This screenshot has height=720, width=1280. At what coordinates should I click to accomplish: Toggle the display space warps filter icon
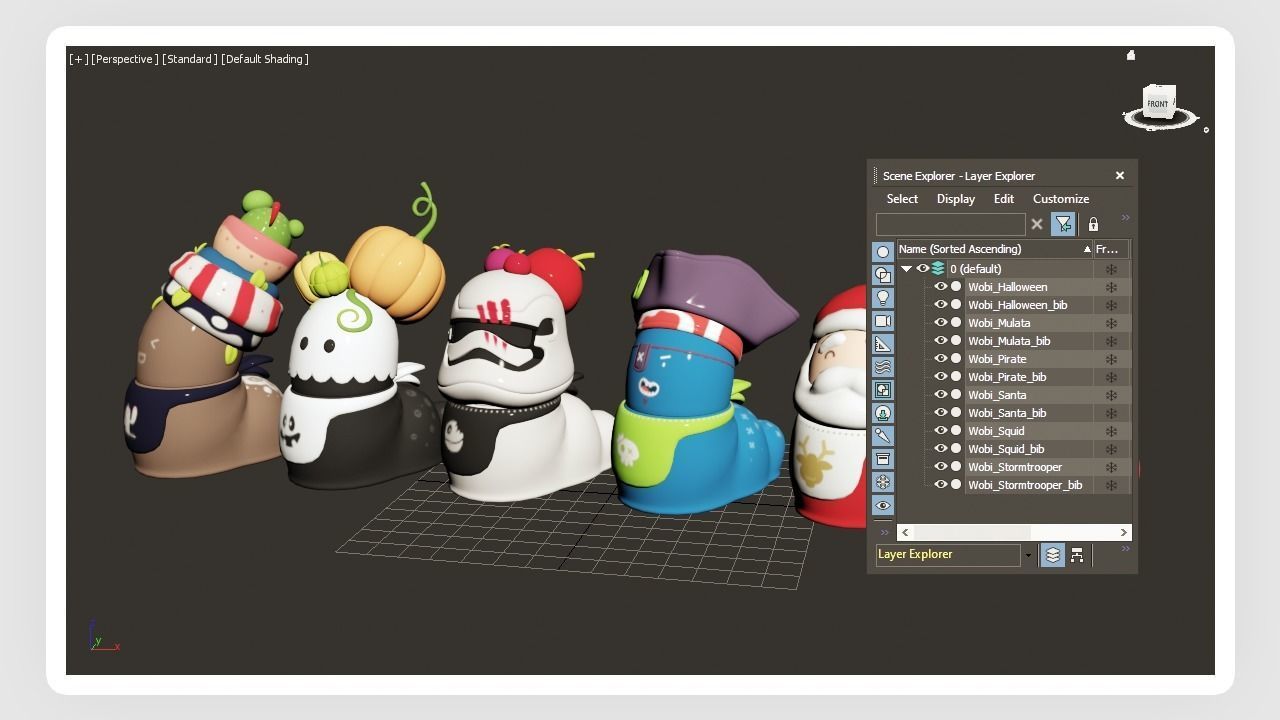click(x=883, y=367)
